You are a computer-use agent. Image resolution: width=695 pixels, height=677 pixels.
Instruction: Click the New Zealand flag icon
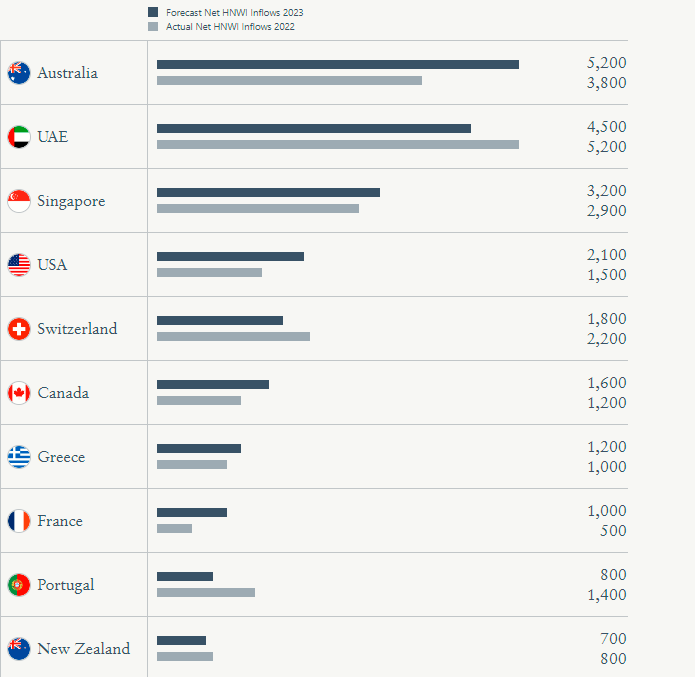(19, 649)
